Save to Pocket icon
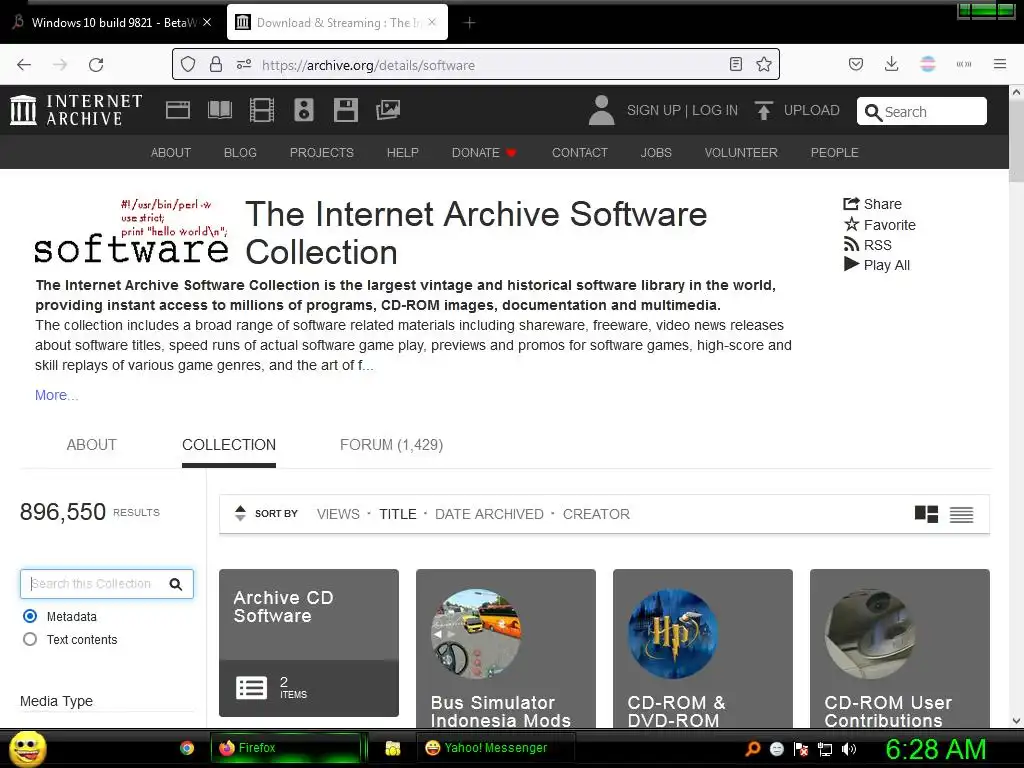The image size is (1024, 768). pyautogui.click(x=856, y=64)
